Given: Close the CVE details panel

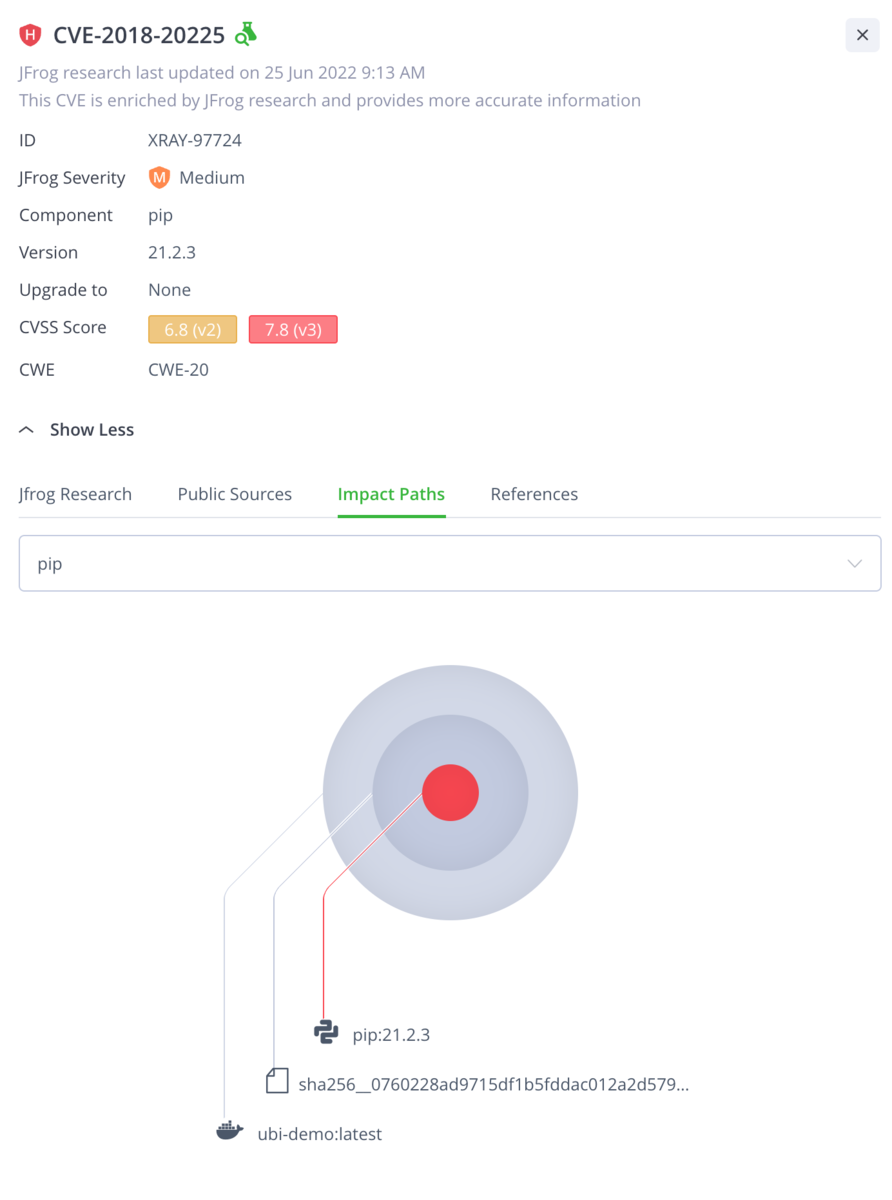Looking at the screenshot, I should pyautogui.click(x=862, y=35).
